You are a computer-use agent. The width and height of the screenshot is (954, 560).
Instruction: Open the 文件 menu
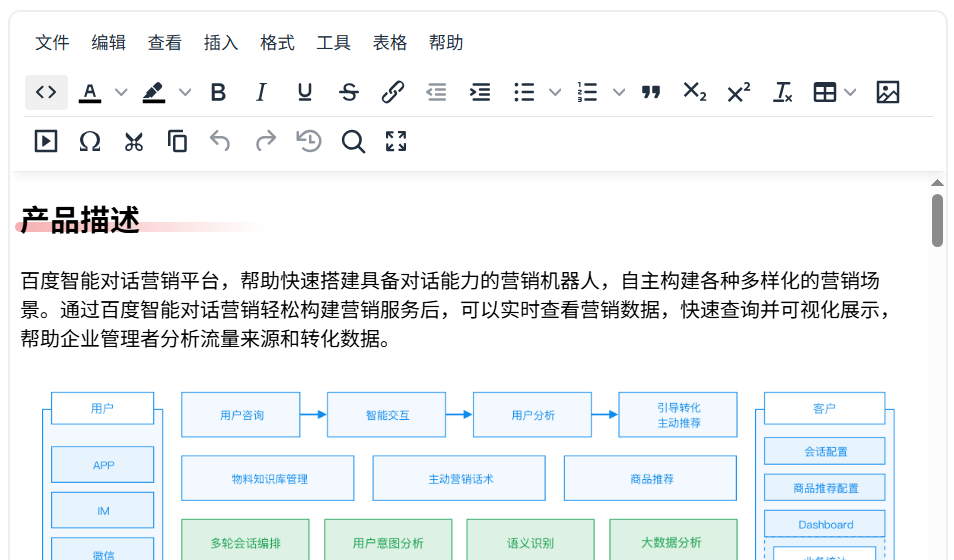coord(52,43)
